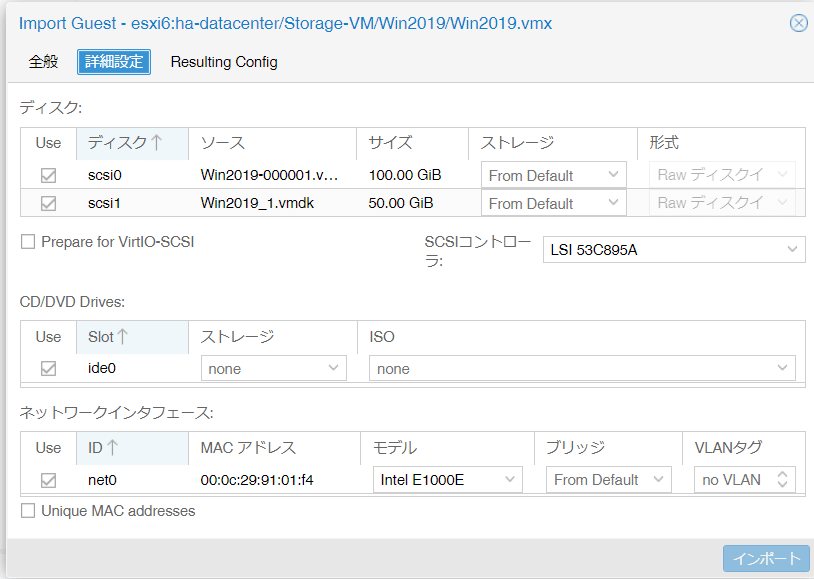The image size is (814, 579).
Task: Click the 形式 column header
Action: coord(721,143)
